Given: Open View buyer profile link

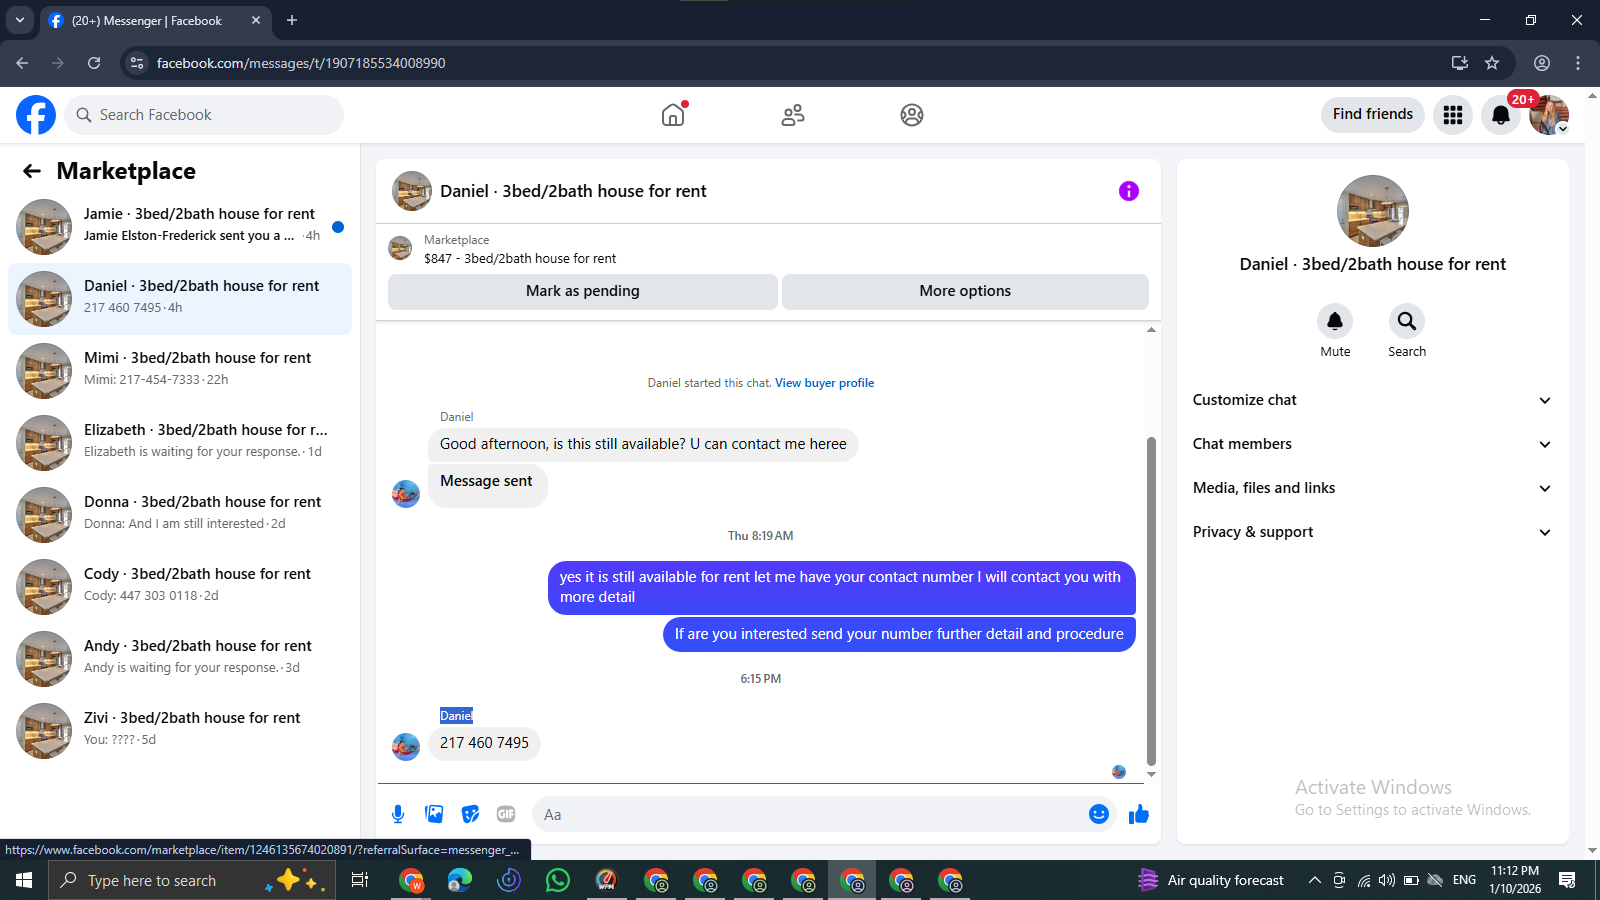Looking at the screenshot, I should tap(824, 383).
